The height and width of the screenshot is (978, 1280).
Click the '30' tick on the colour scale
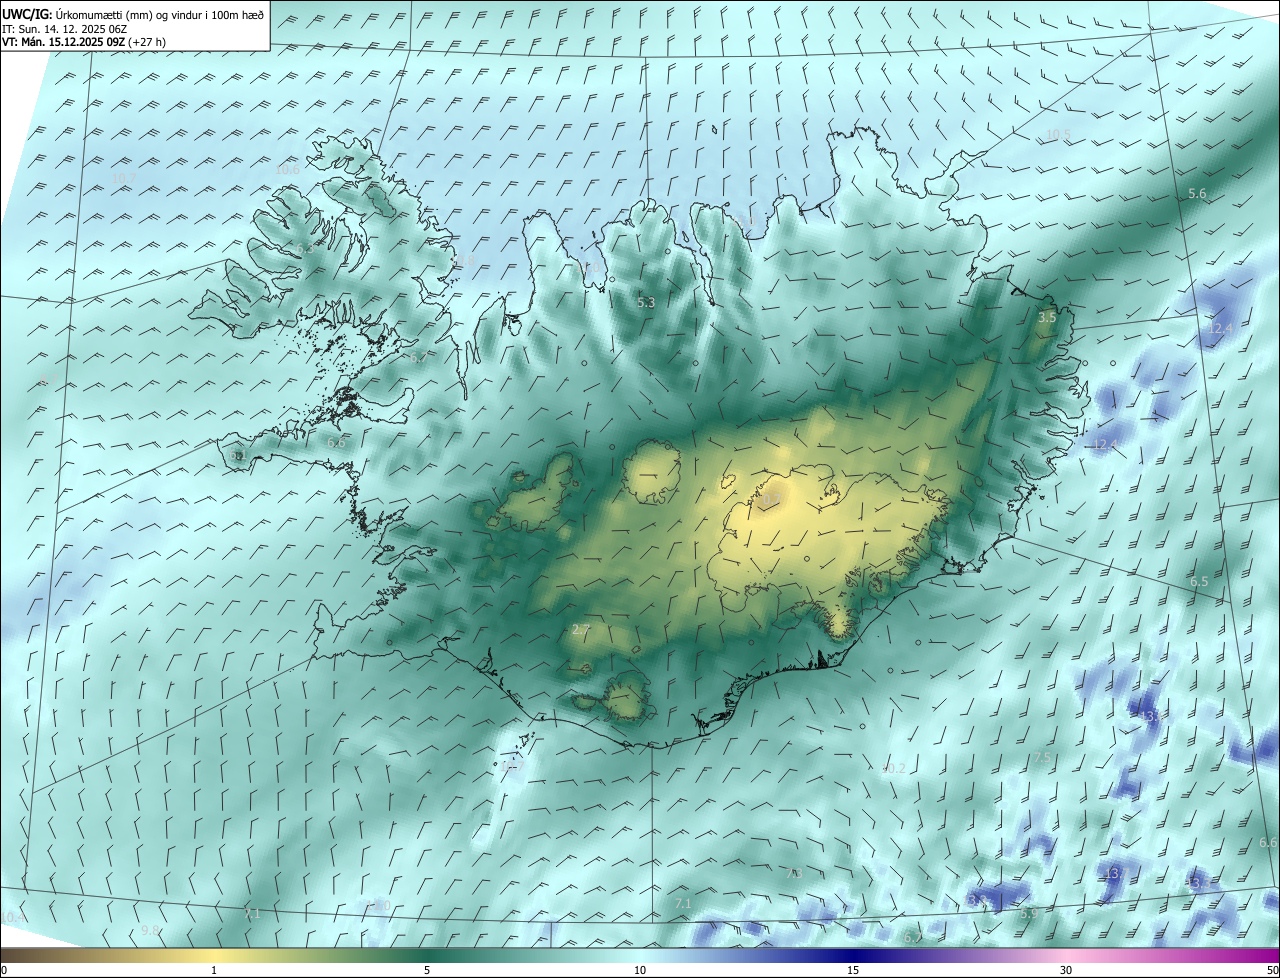point(1066,970)
